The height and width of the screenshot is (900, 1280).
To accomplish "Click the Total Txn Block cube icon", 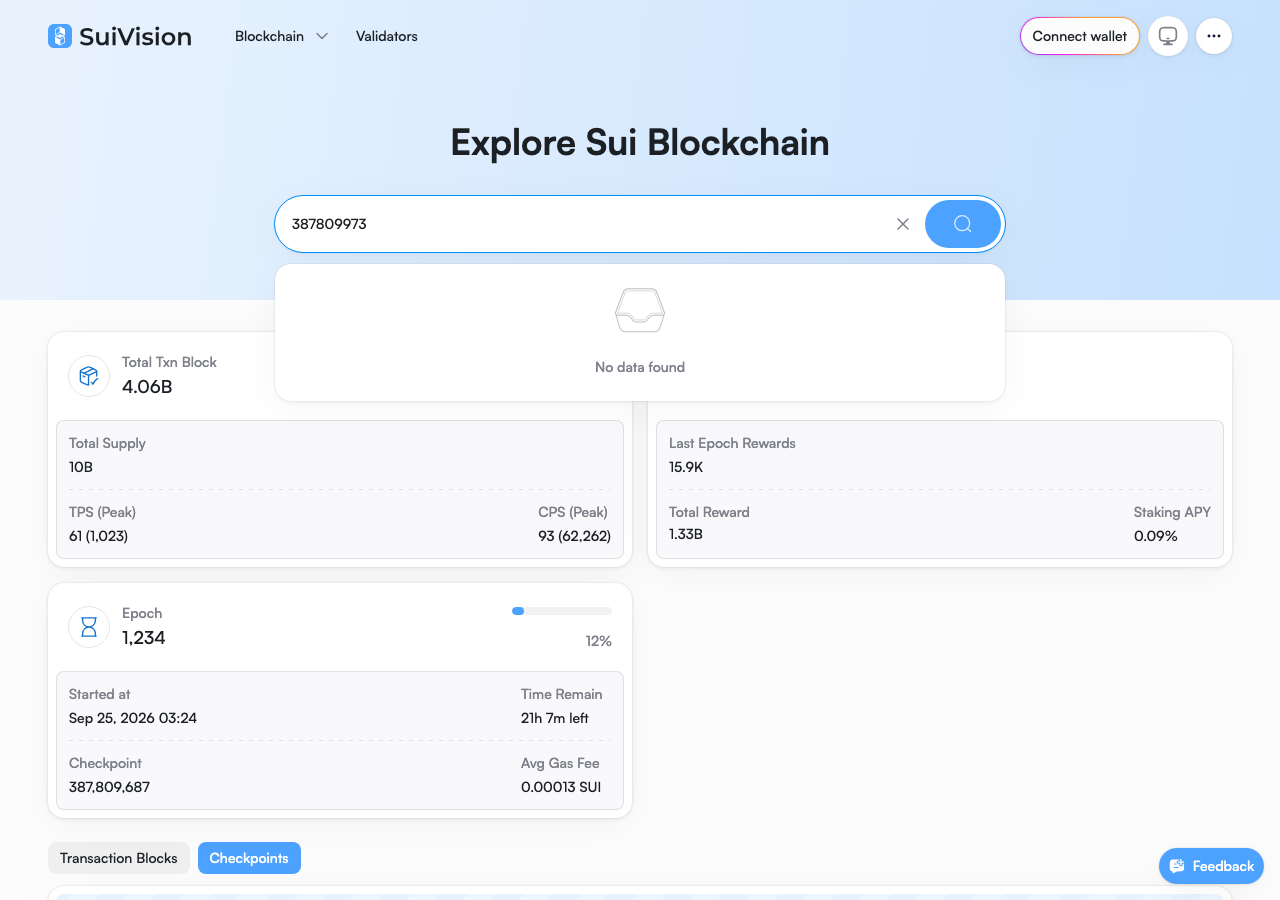I will [89, 376].
